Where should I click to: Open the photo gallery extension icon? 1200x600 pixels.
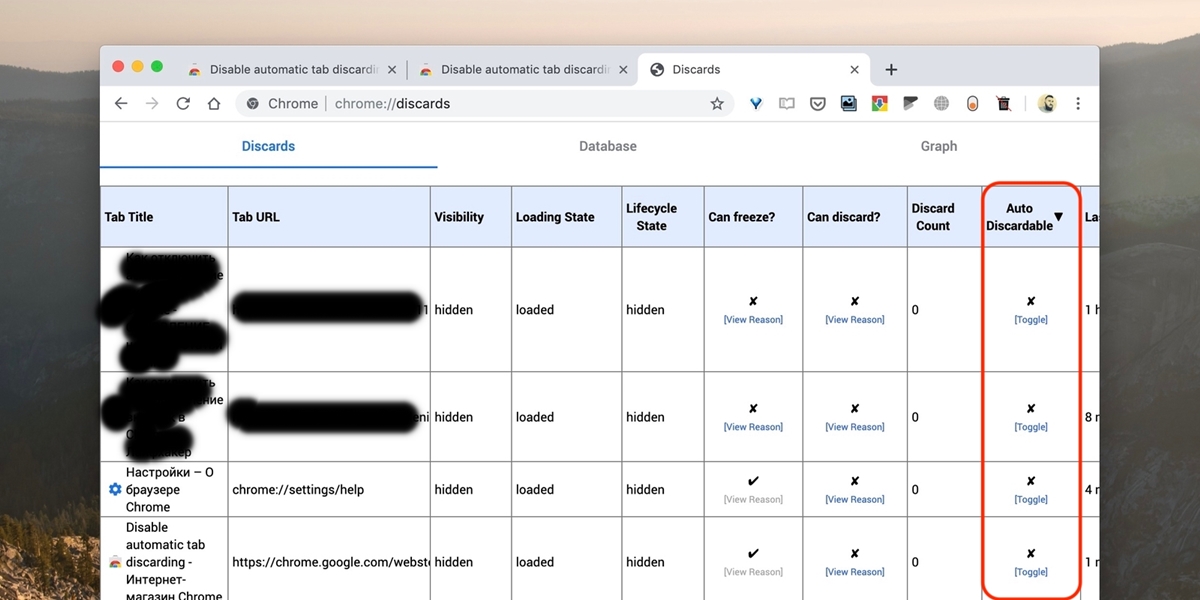coord(848,103)
